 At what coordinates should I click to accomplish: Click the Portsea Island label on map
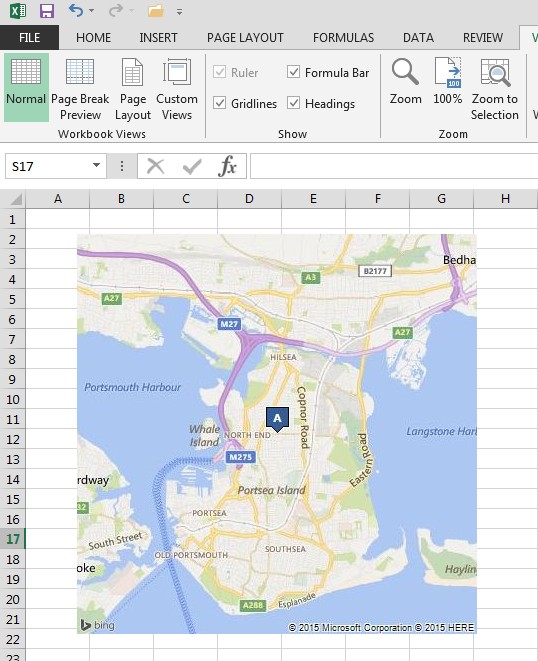point(271,490)
